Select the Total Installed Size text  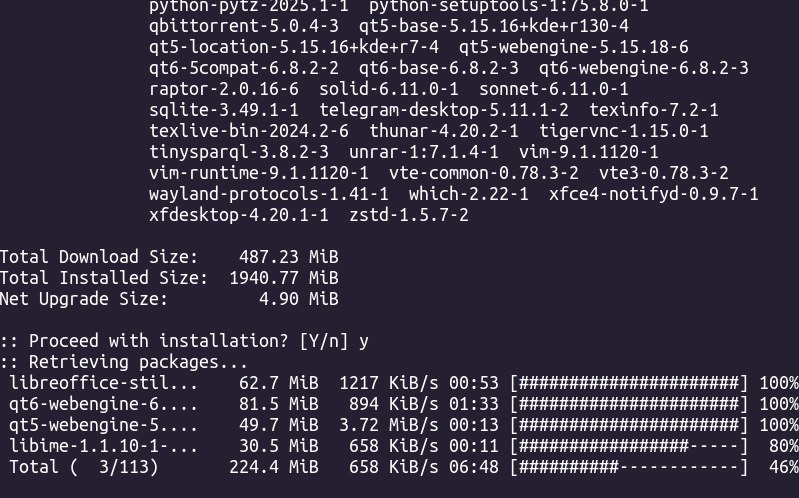pyautogui.click(x=104, y=276)
